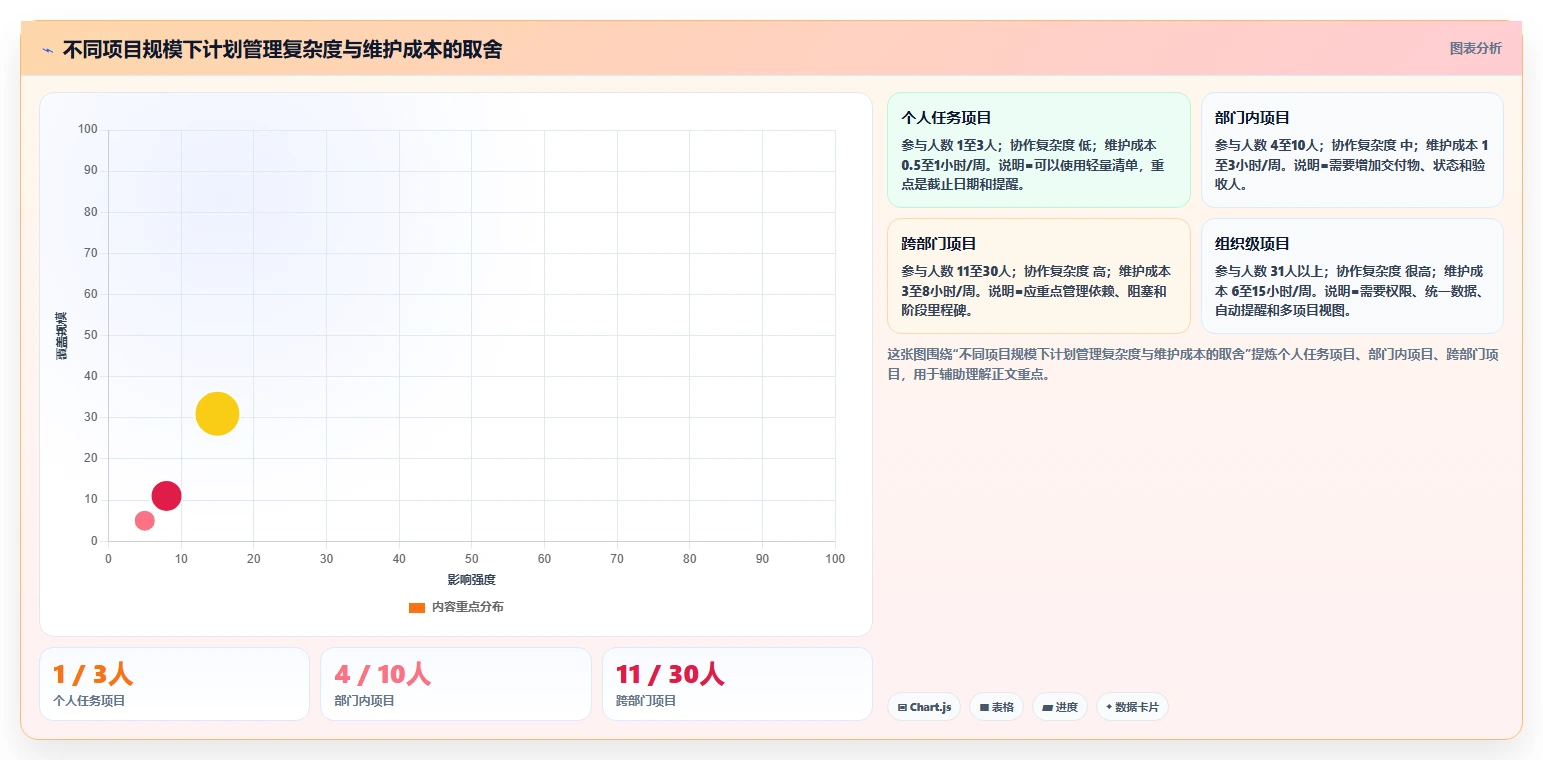Click the main title 不同项目规模下计划管理复杂度

[x=283, y=49]
